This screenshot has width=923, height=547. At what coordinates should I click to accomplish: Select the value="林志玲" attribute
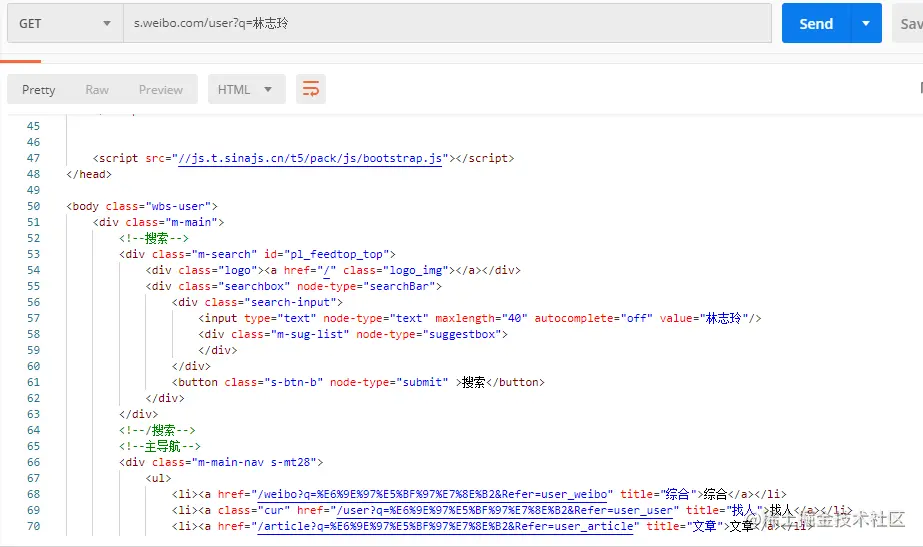pyautogui.click(x=704, y=318)
